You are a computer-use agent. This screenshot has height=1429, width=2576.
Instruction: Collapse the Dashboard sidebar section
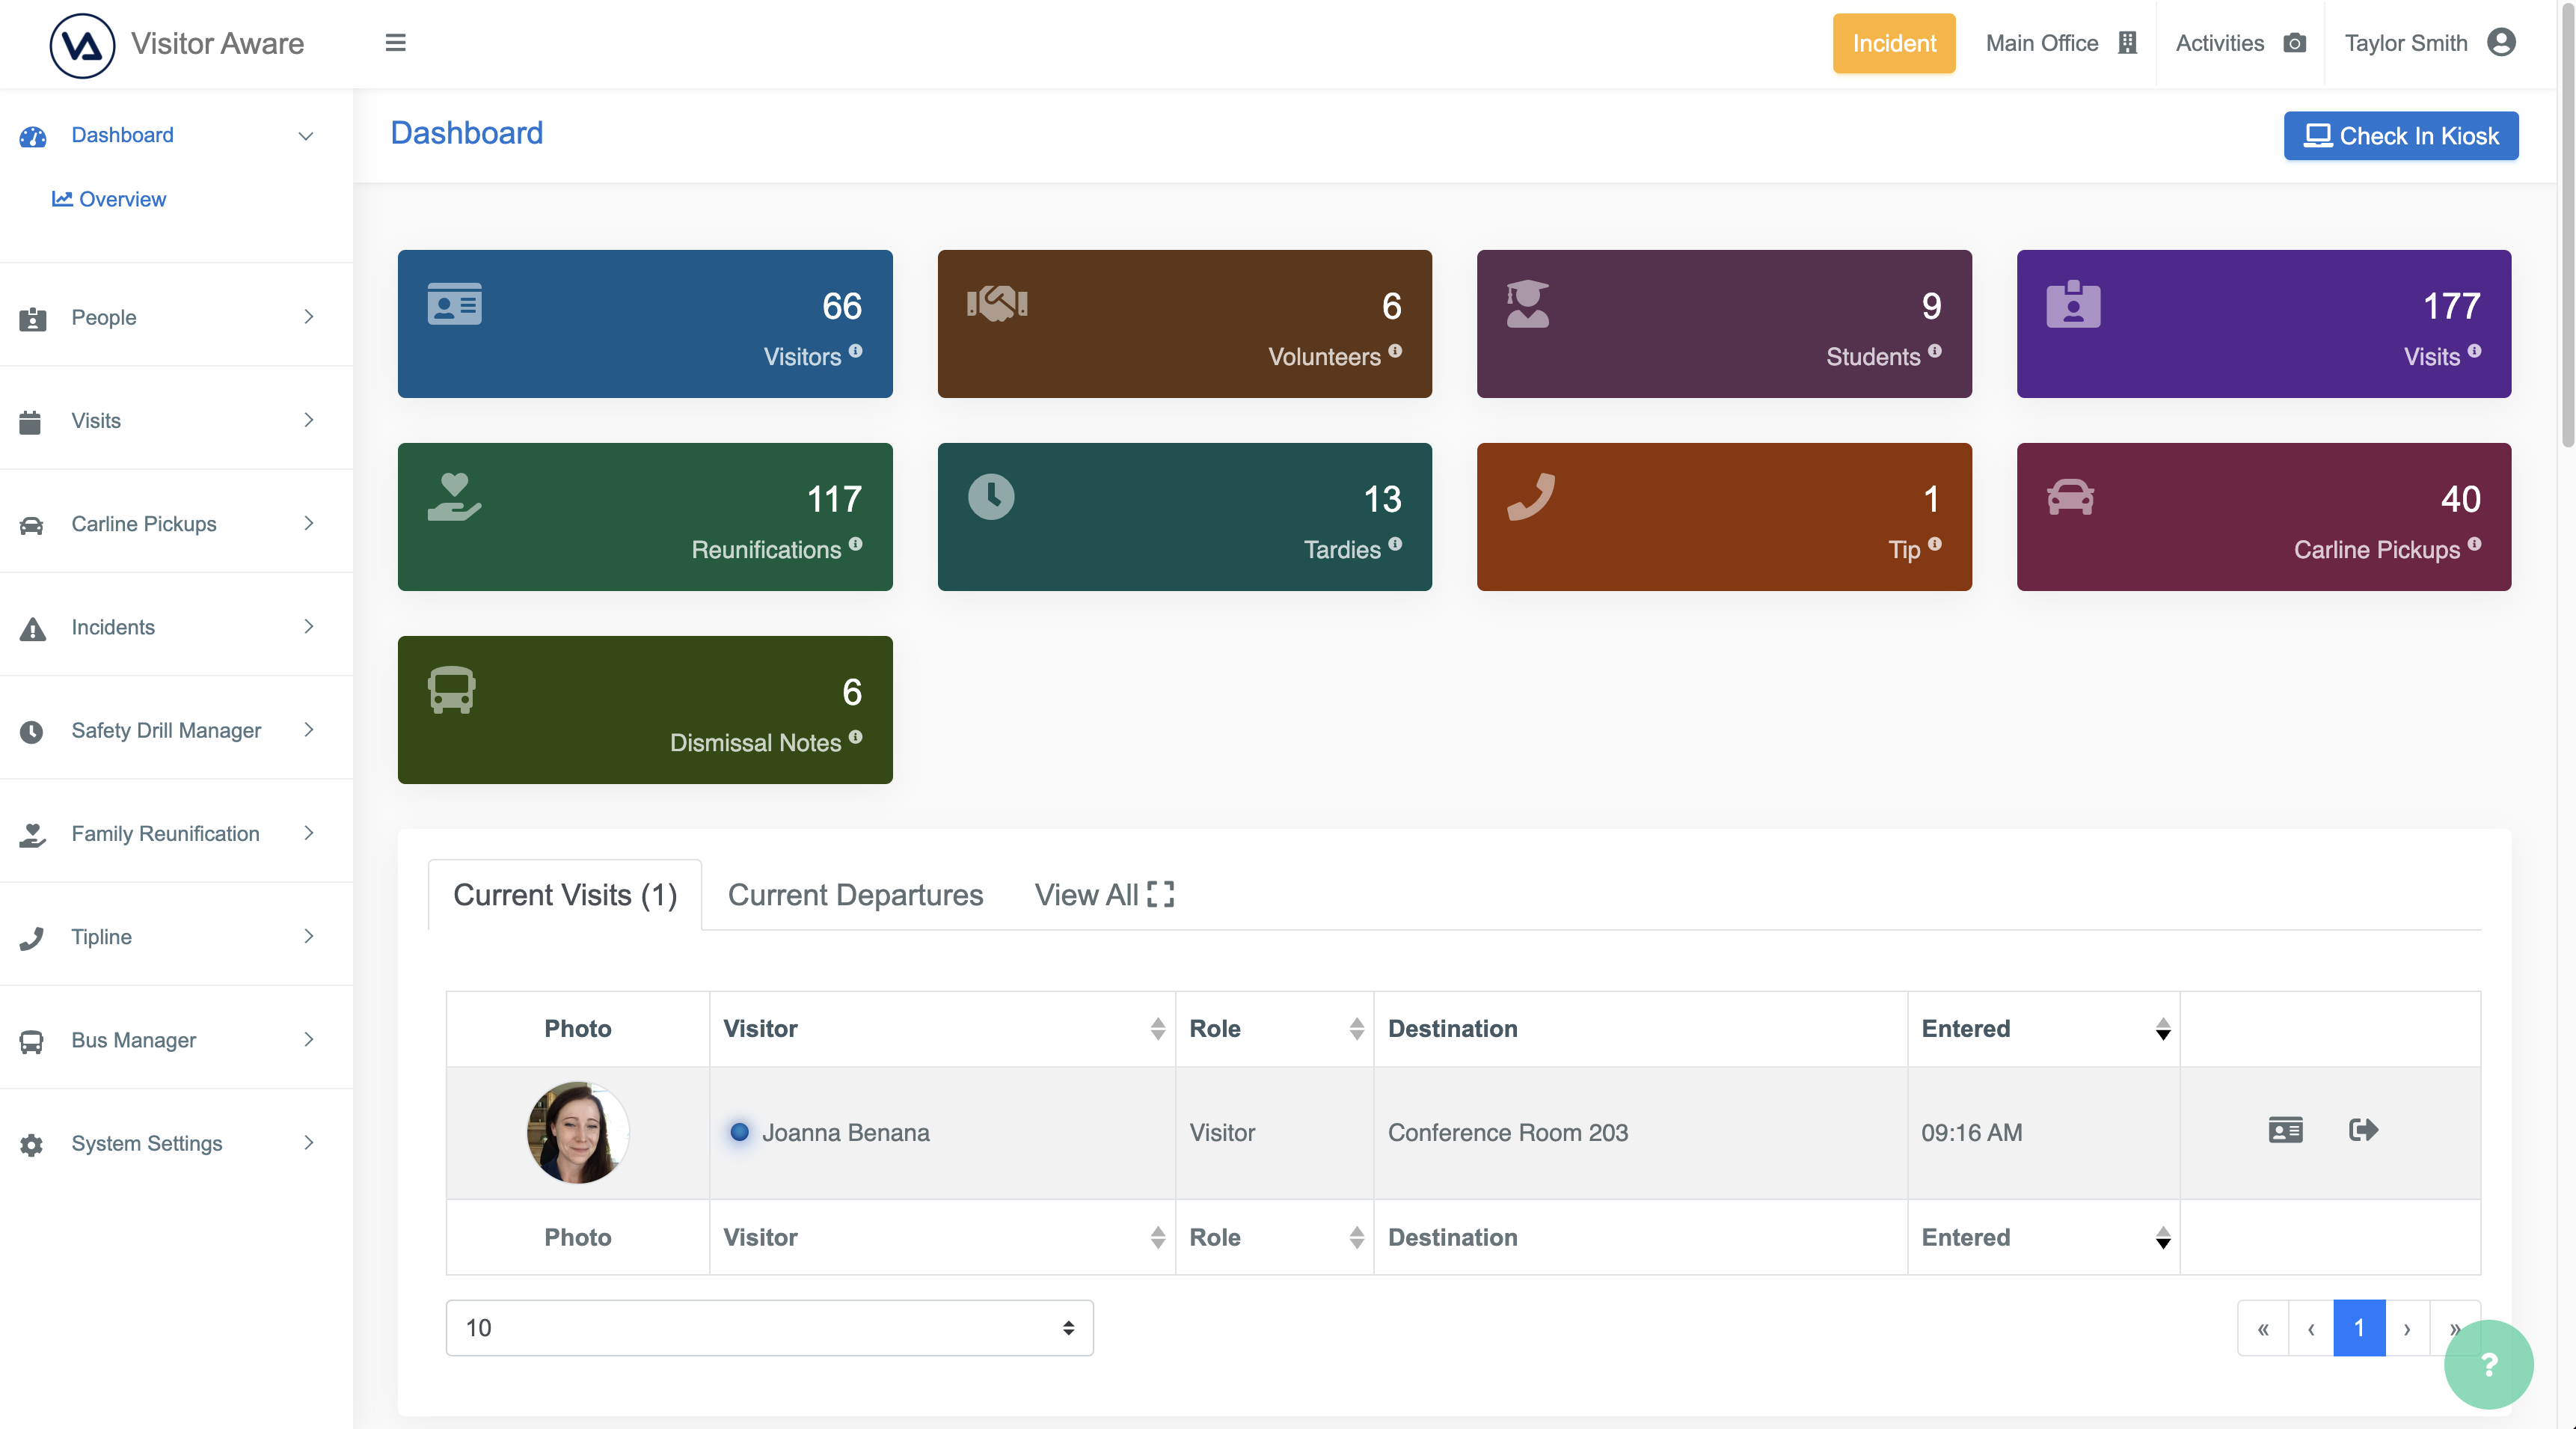tap(305, 135)
